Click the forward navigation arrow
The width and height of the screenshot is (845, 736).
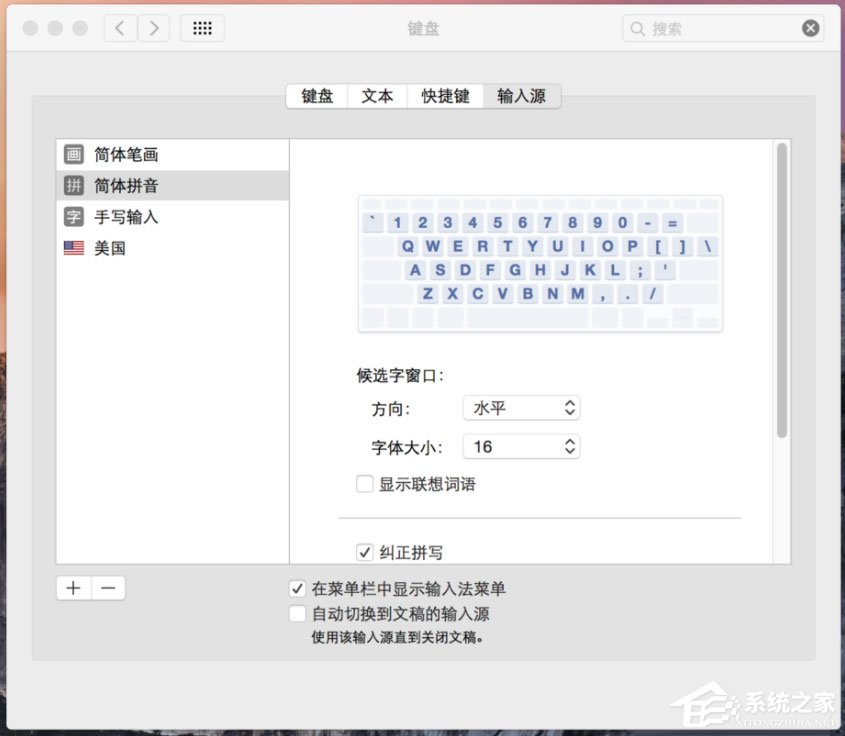(x=154, y=28)
